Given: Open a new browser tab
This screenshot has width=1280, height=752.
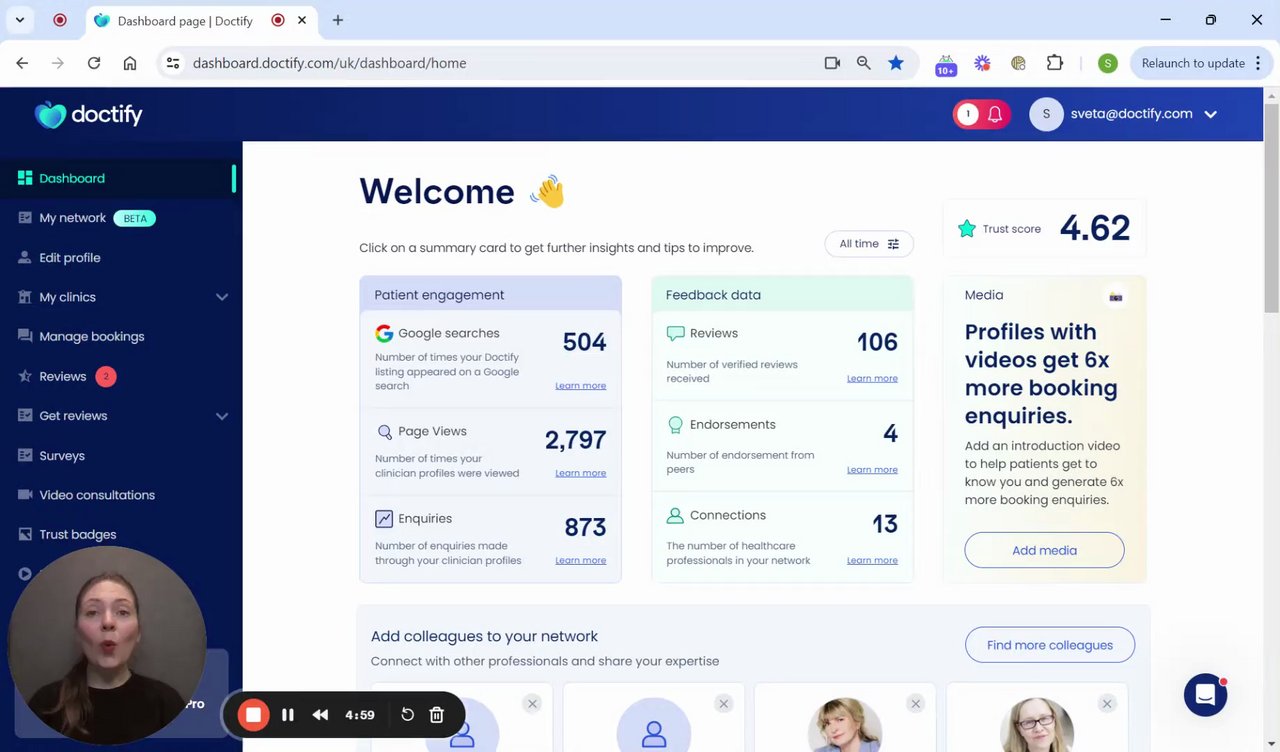Looking at the screenshot, I should [x=338, y=20].
